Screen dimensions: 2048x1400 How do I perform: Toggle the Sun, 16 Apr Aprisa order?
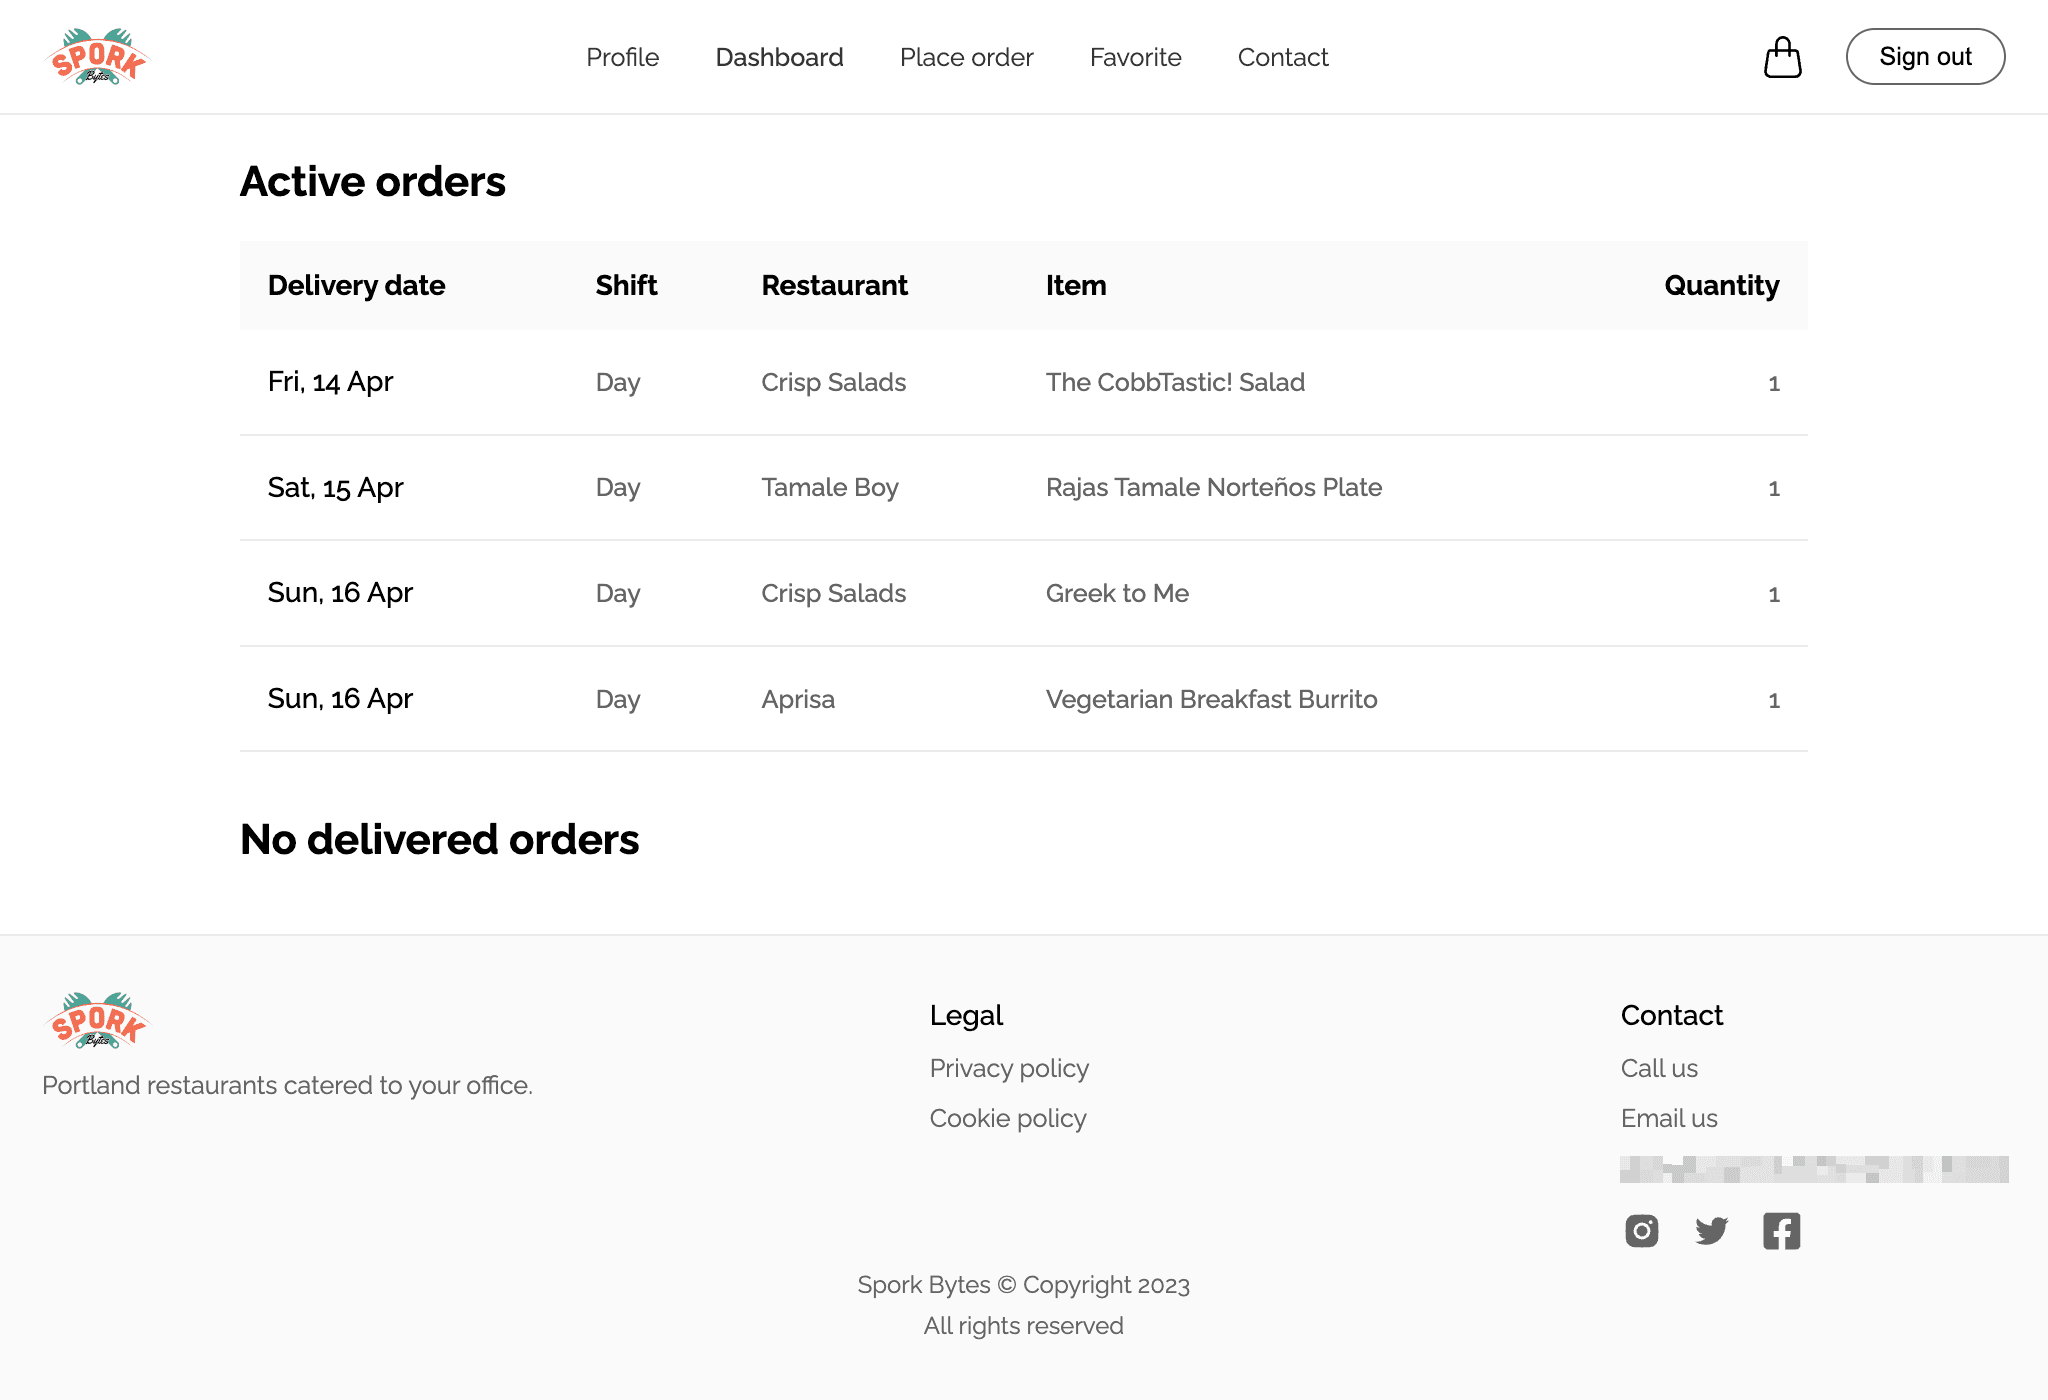pos(1024,698)
